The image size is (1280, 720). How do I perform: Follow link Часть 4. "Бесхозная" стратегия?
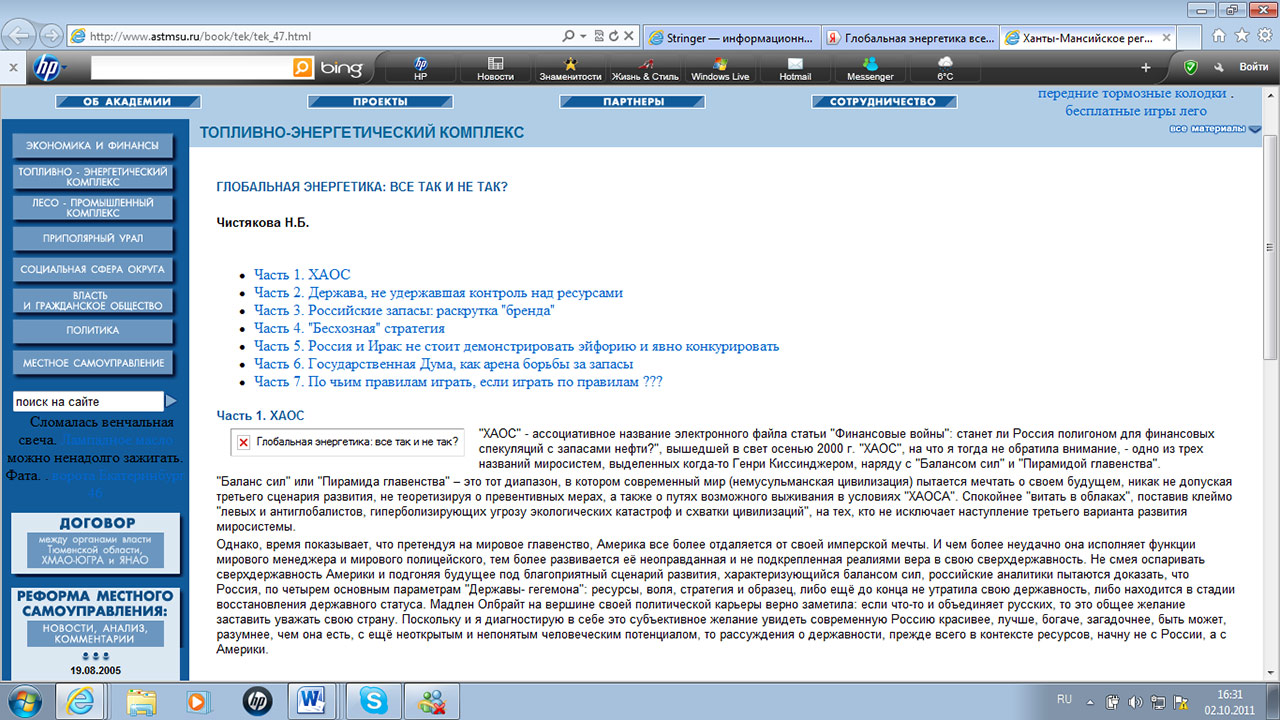point(349,328)
